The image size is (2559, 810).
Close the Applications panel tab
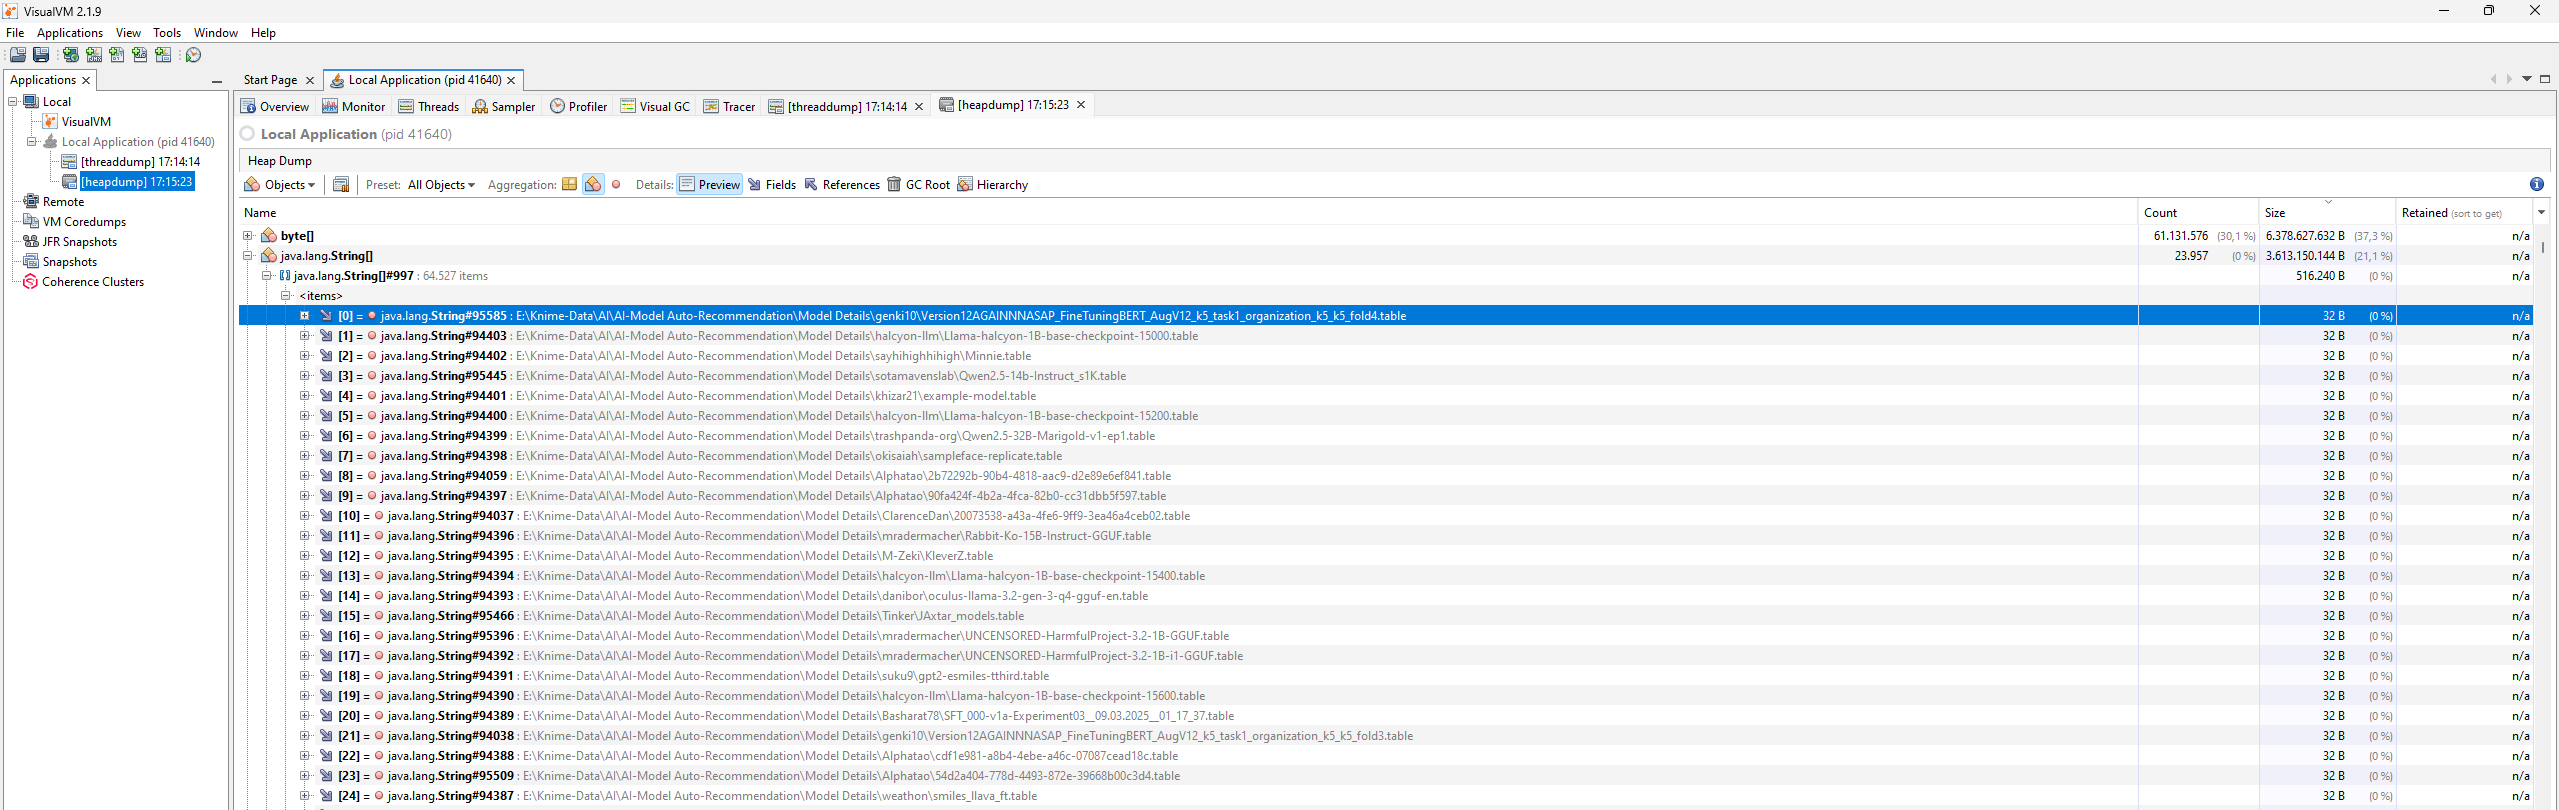click(86, 80)
